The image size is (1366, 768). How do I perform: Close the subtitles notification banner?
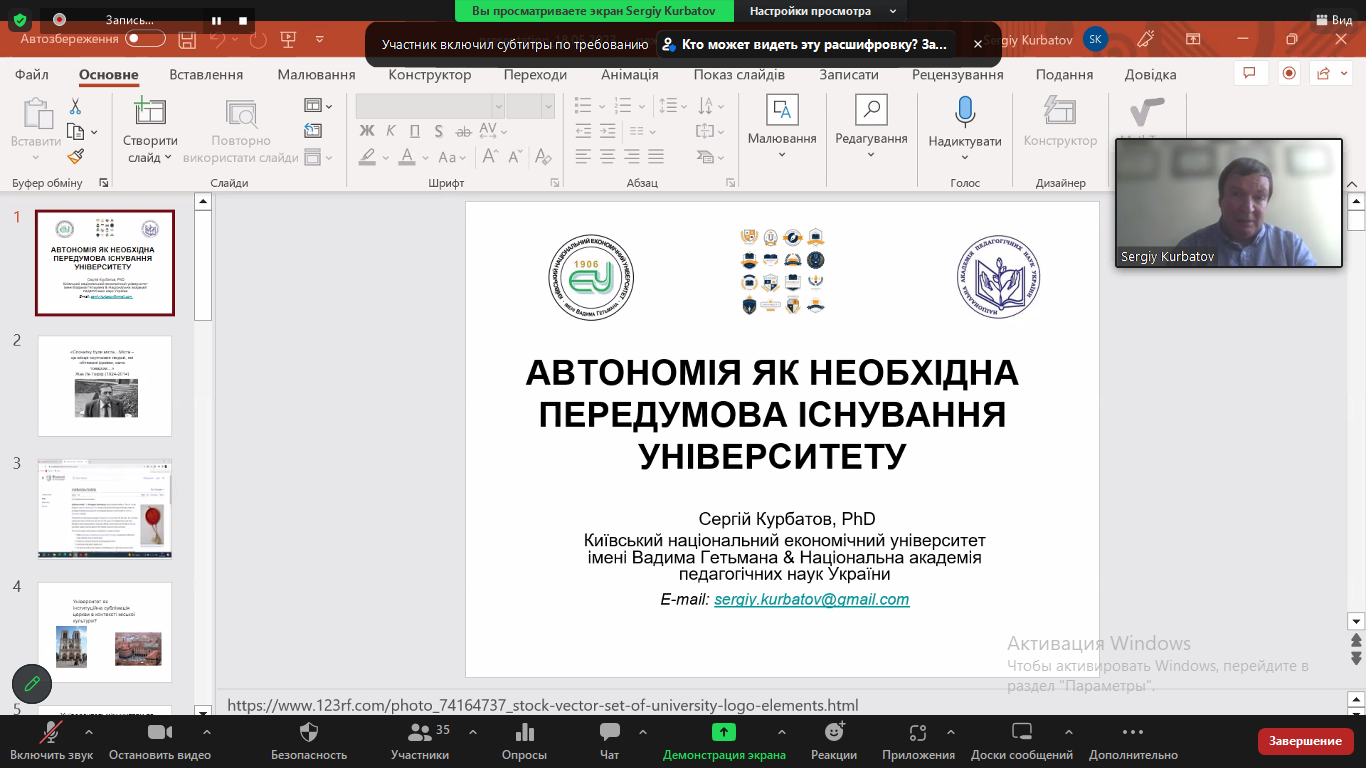coord(978,44)
